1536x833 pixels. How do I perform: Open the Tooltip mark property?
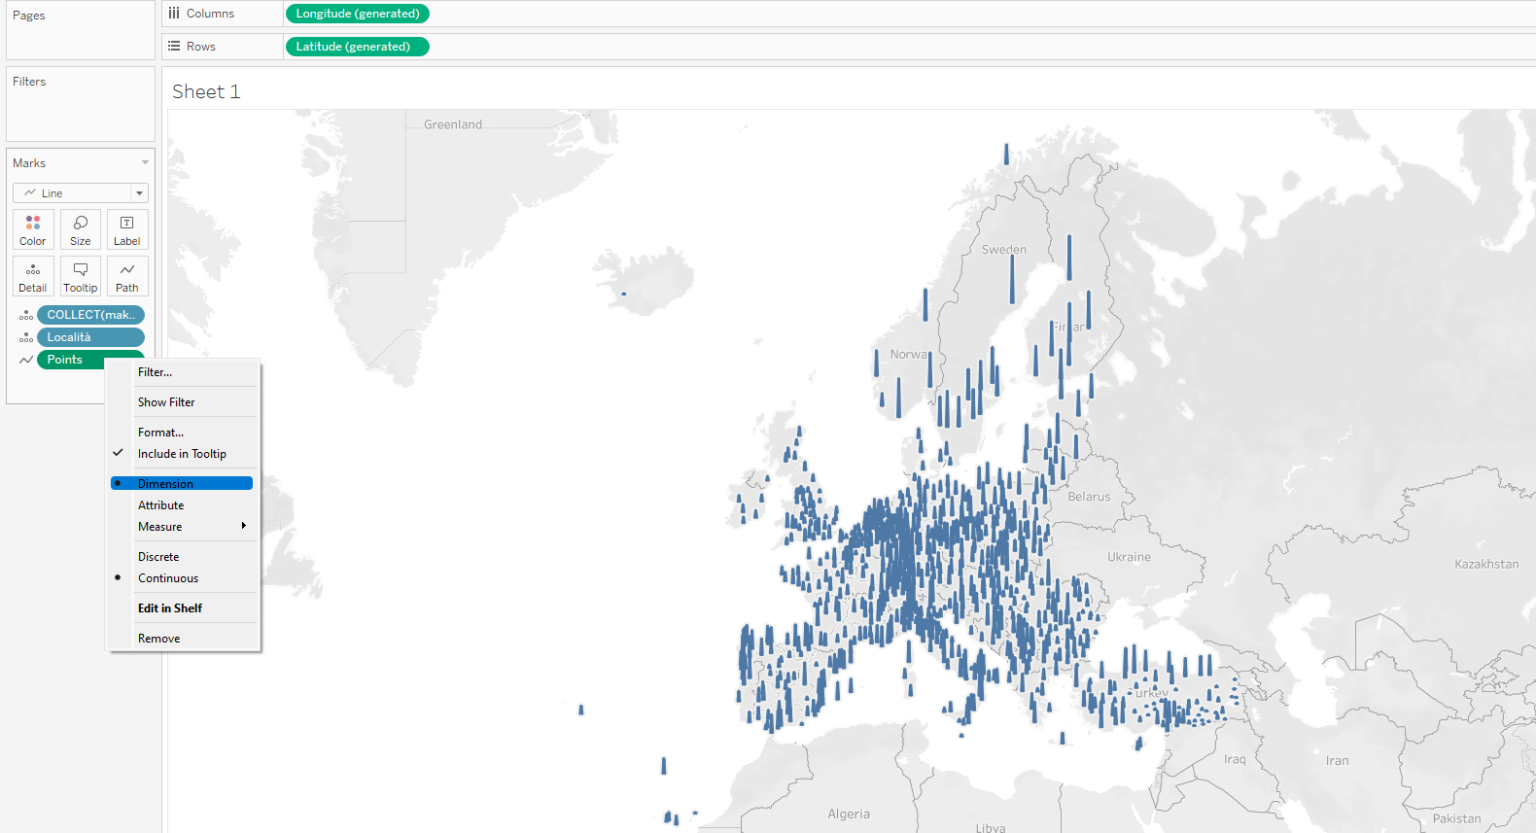point(80,276)
